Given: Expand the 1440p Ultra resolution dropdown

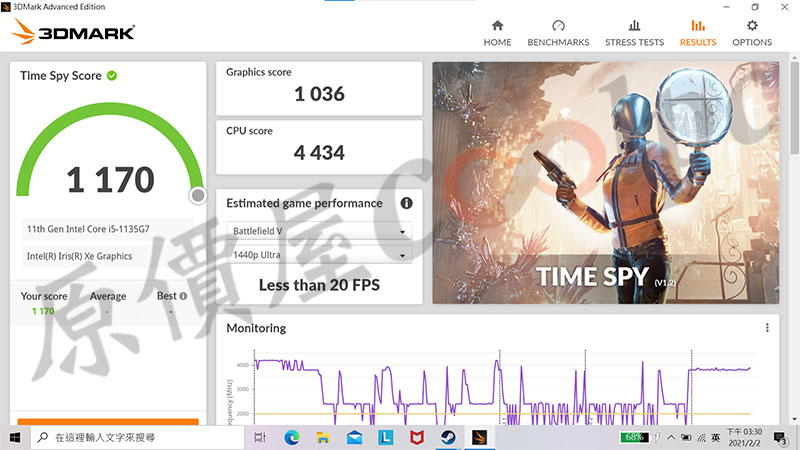Looking at the screenshot, I should click(319, 255).
